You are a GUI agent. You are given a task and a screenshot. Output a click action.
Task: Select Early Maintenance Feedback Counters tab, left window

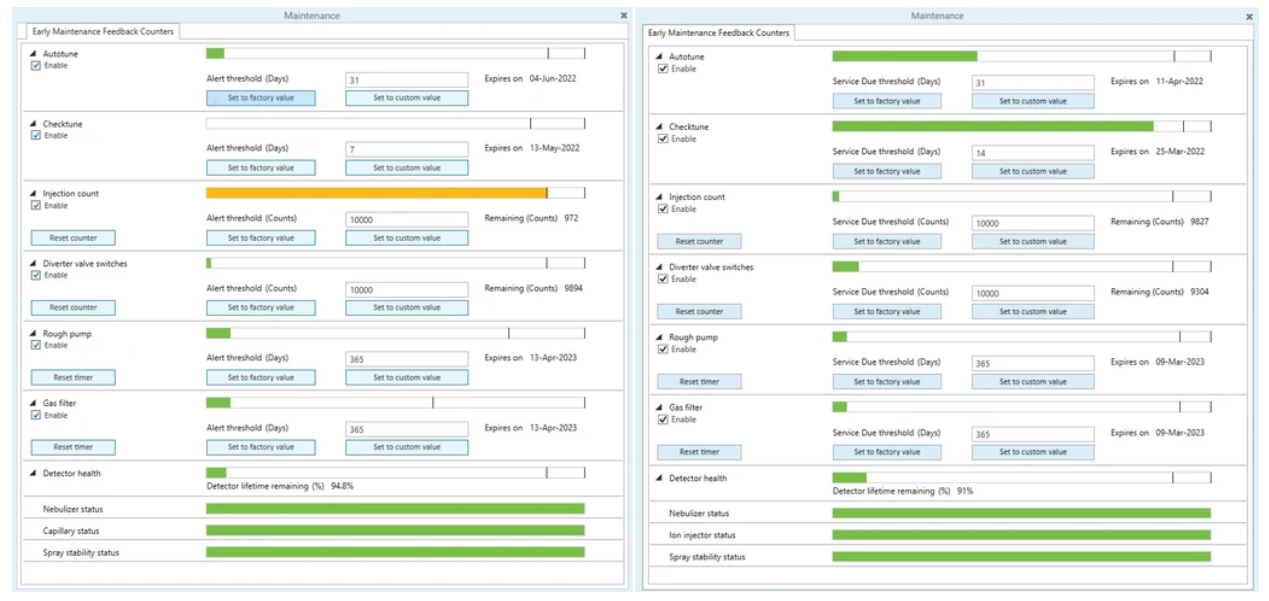point(103,31)
